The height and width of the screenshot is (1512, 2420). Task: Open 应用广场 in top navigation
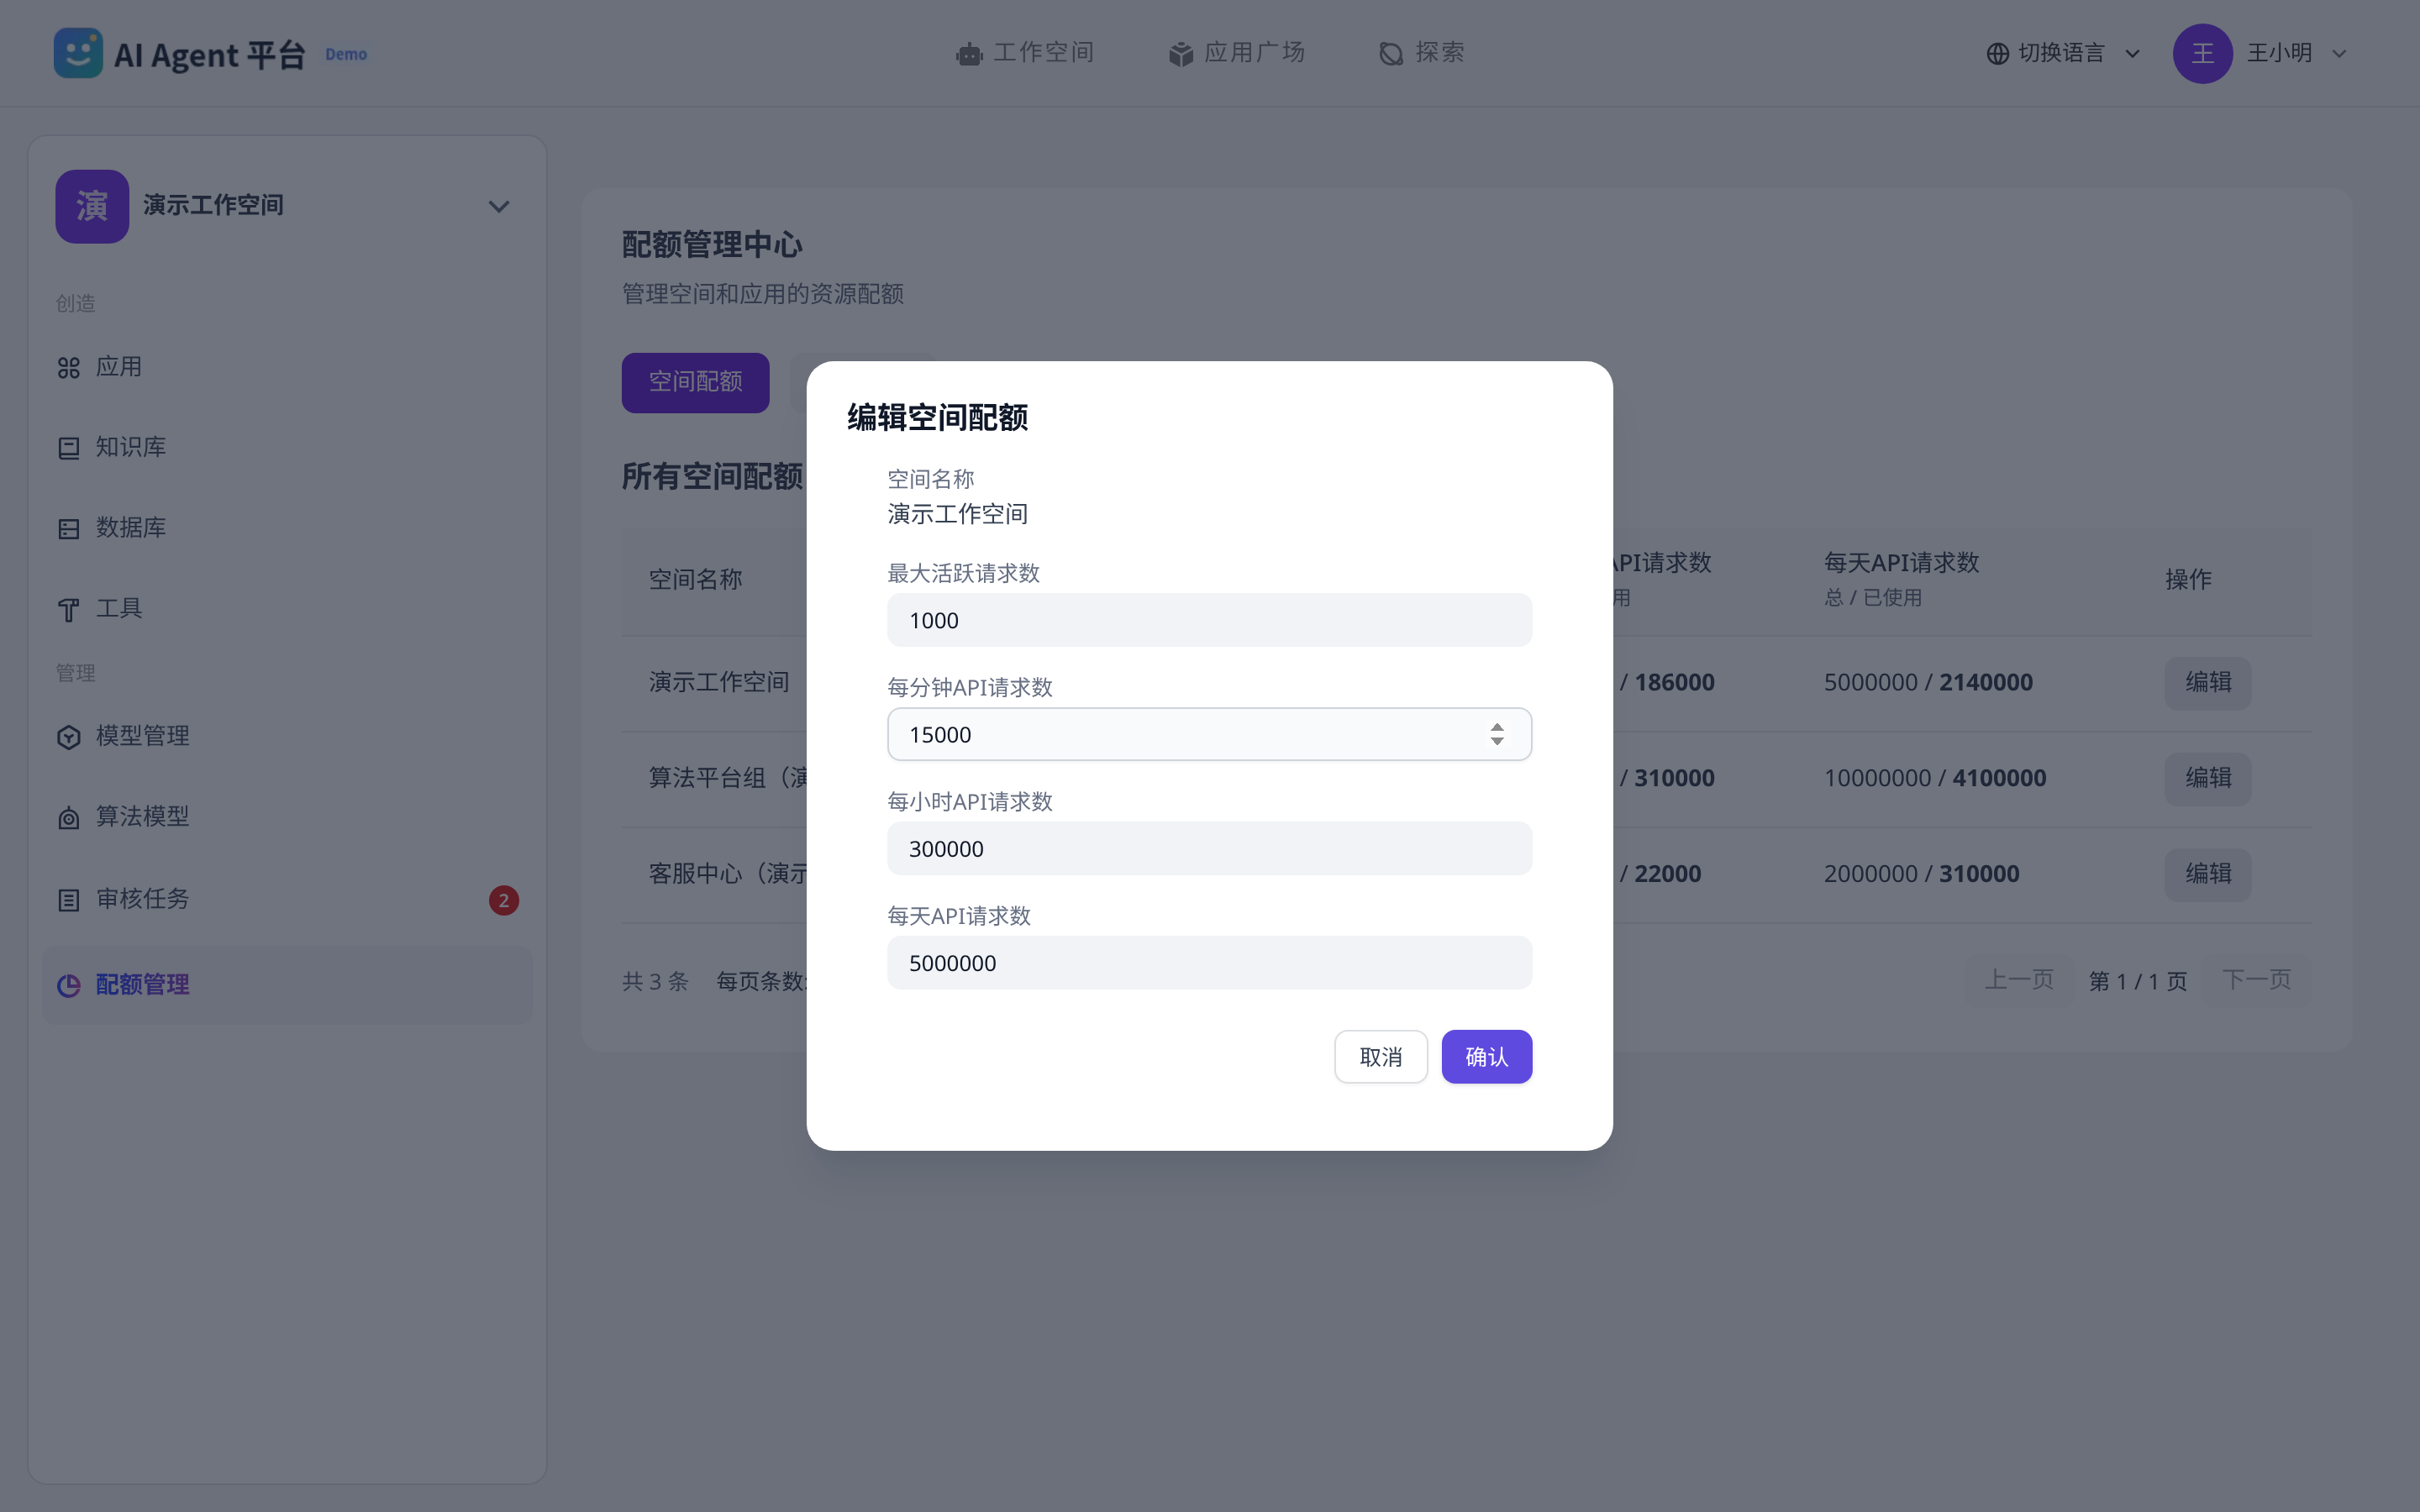point(1236,53)
